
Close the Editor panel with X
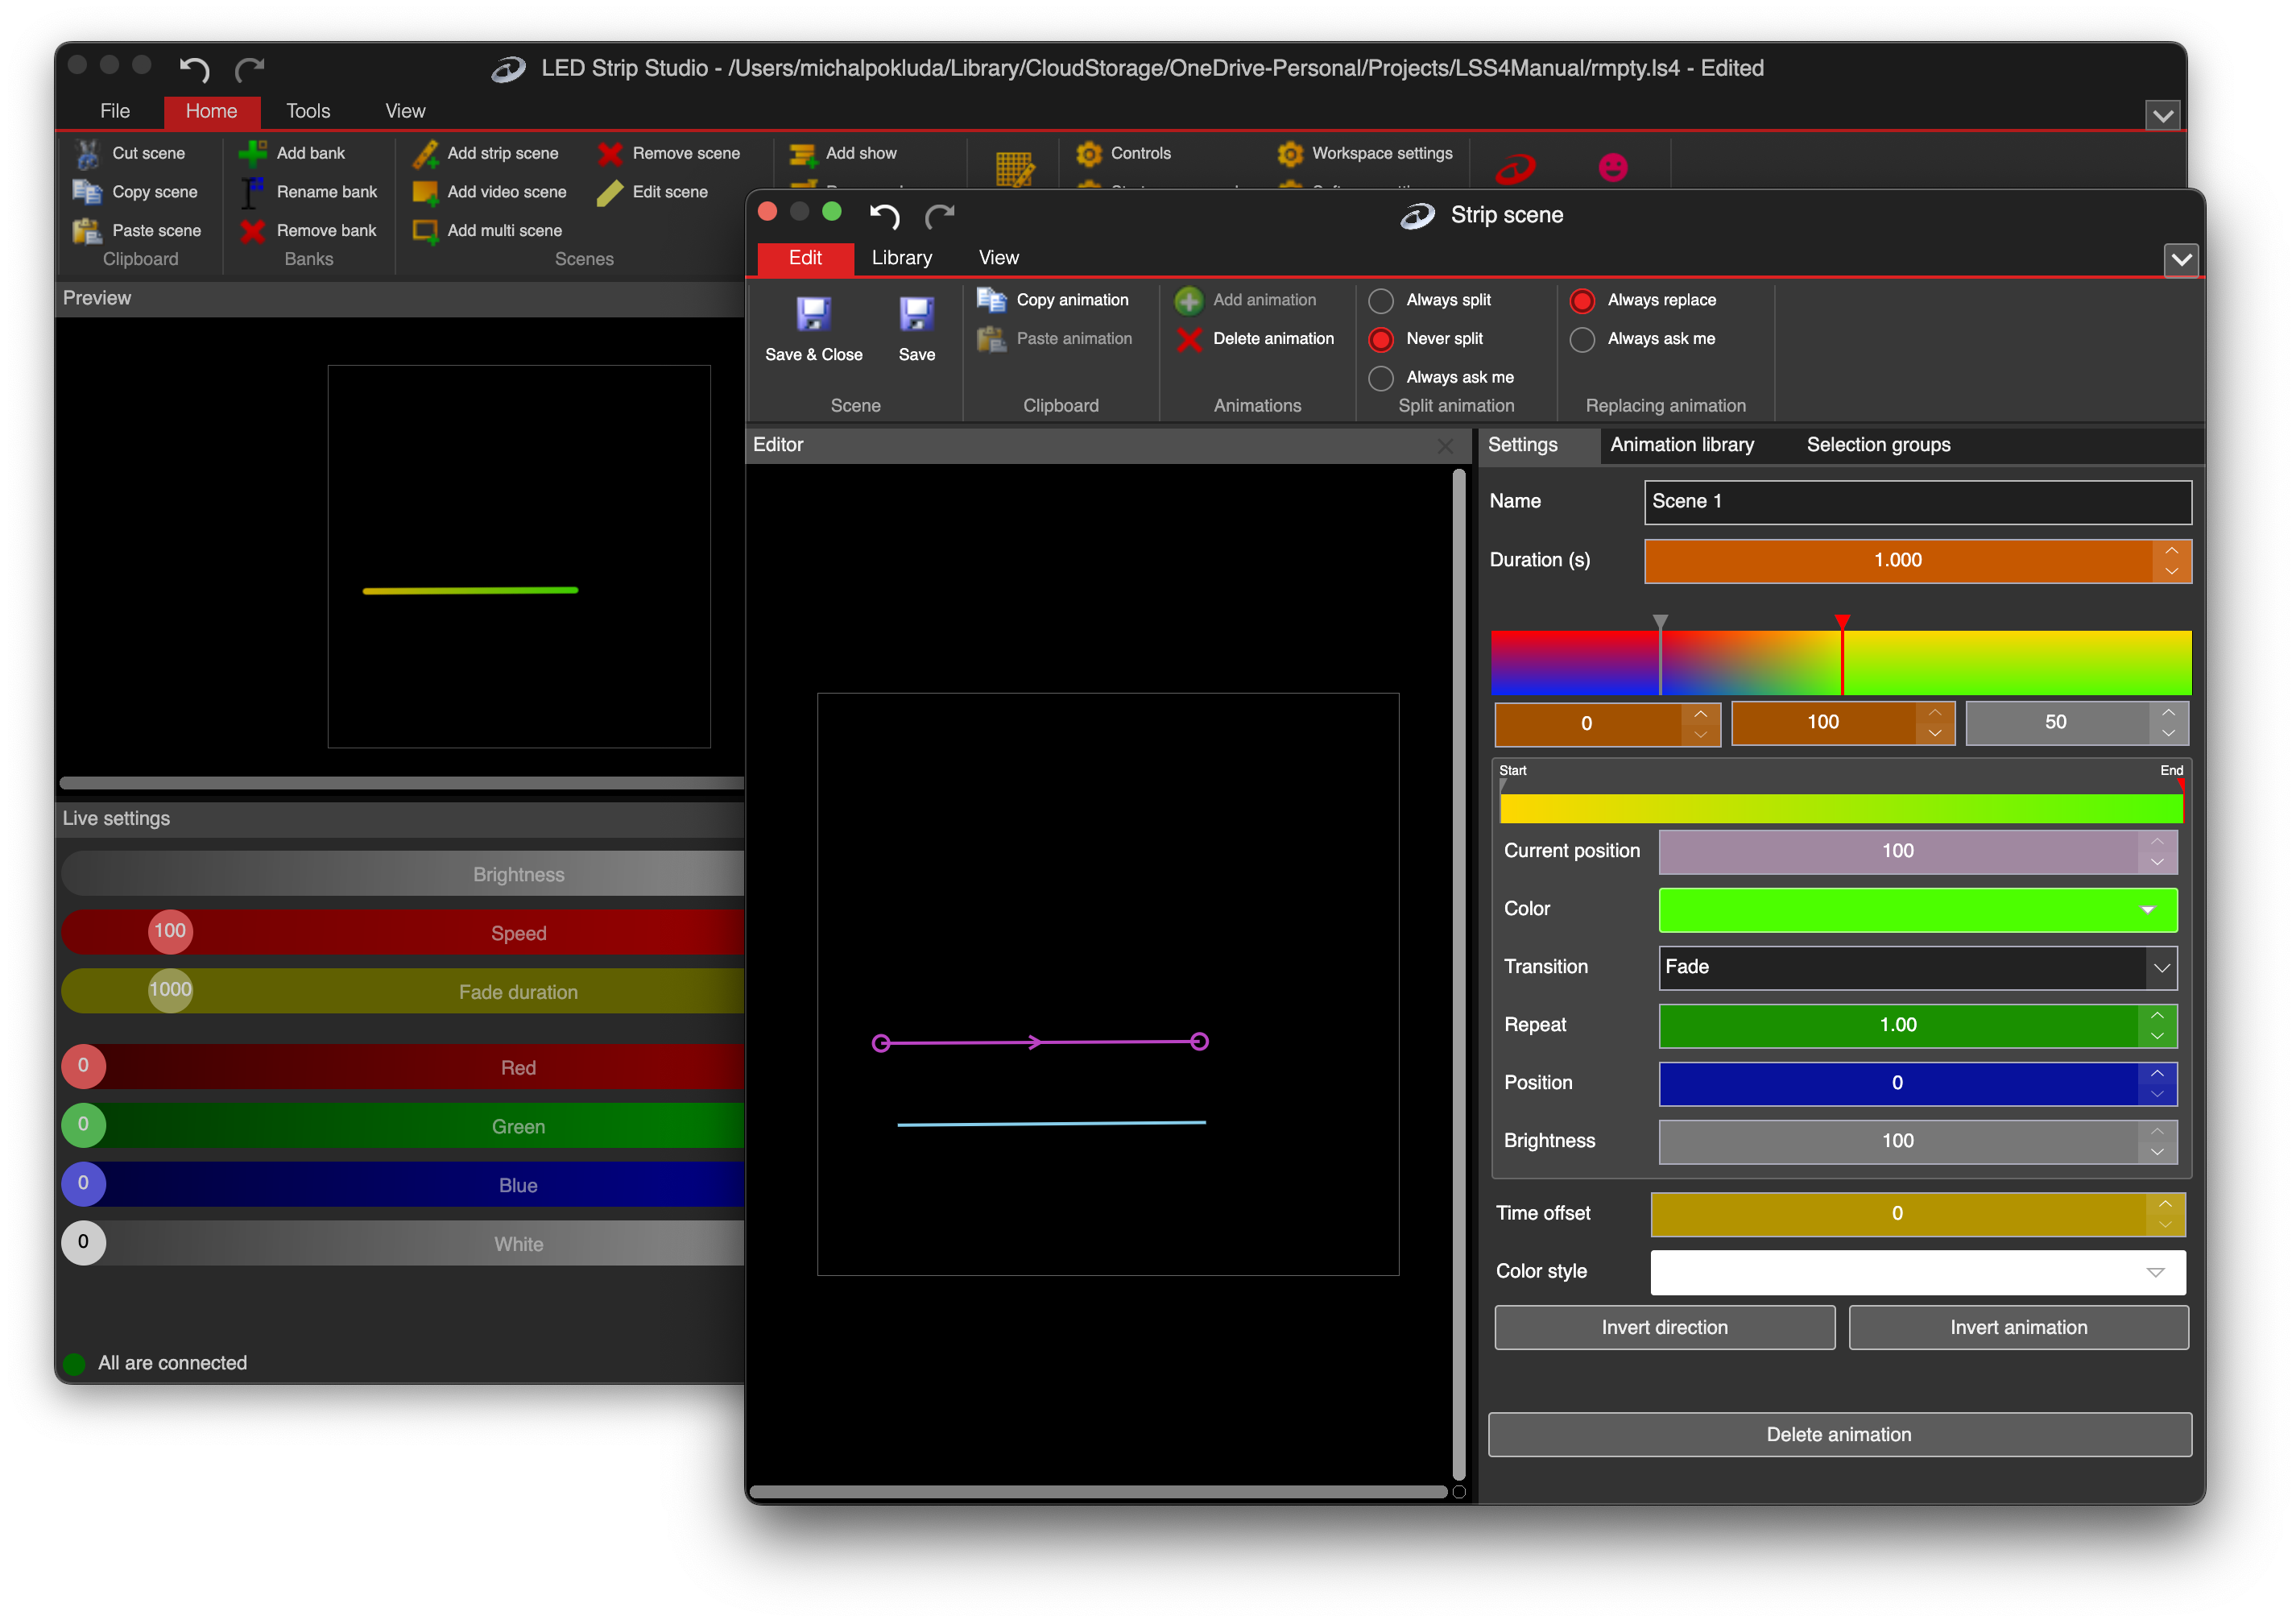click(x=1445, y=446)
